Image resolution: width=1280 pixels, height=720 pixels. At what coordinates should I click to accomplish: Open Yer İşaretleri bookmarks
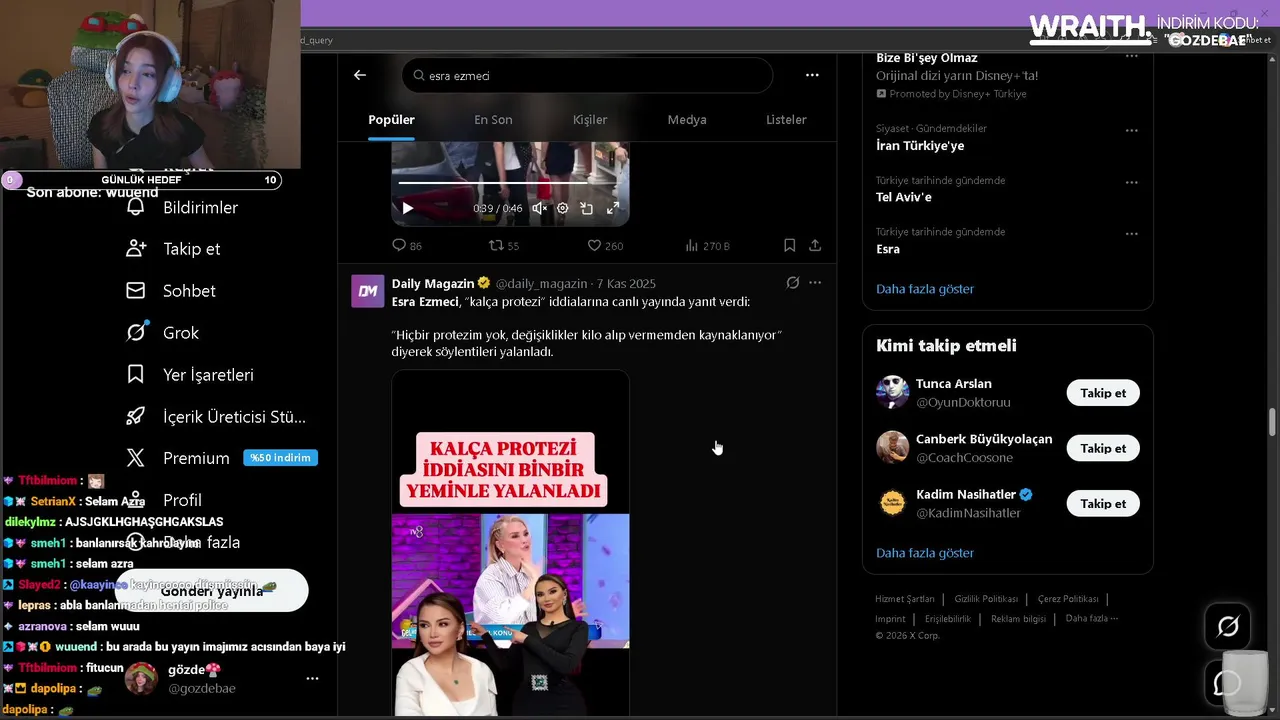point(190,375)
